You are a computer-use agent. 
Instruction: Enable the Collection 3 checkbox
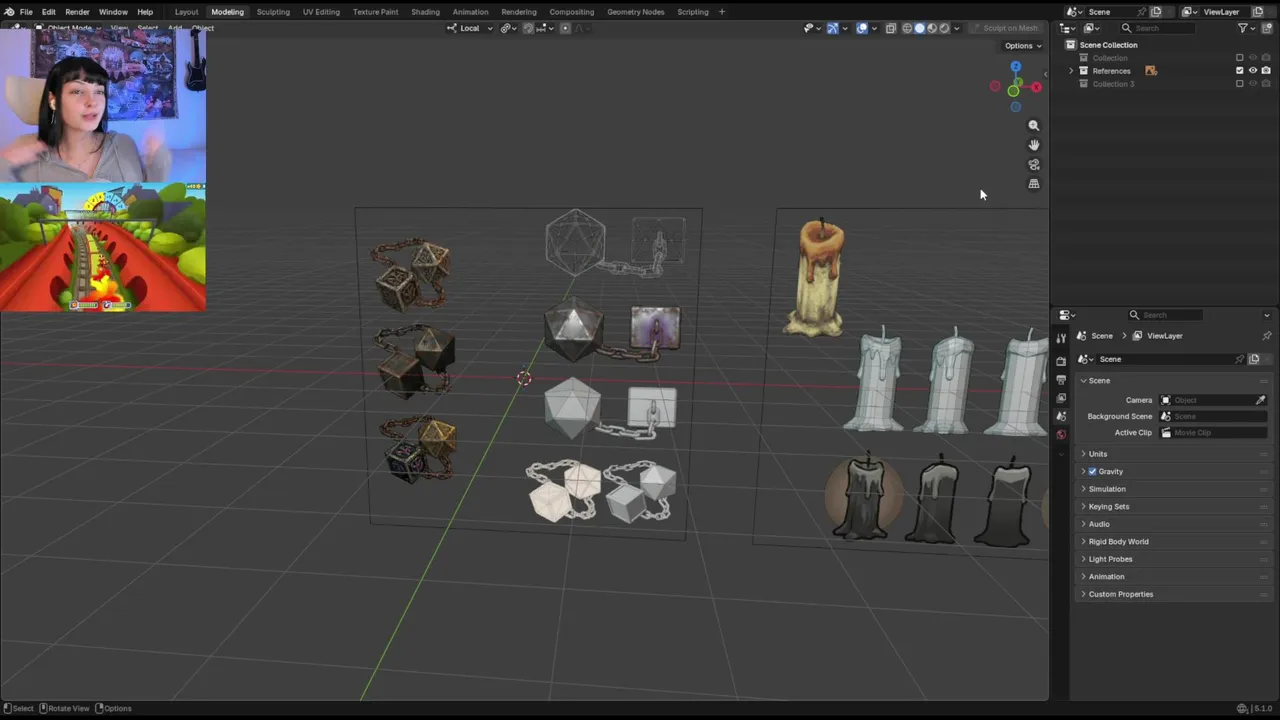1240,84
